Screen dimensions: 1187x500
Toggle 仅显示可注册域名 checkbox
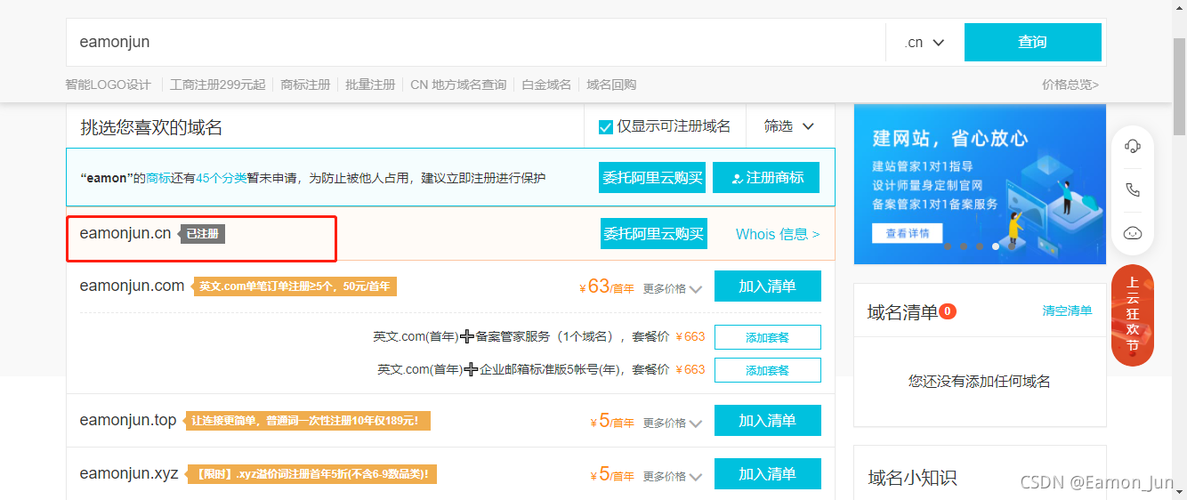tap(606, 127)
